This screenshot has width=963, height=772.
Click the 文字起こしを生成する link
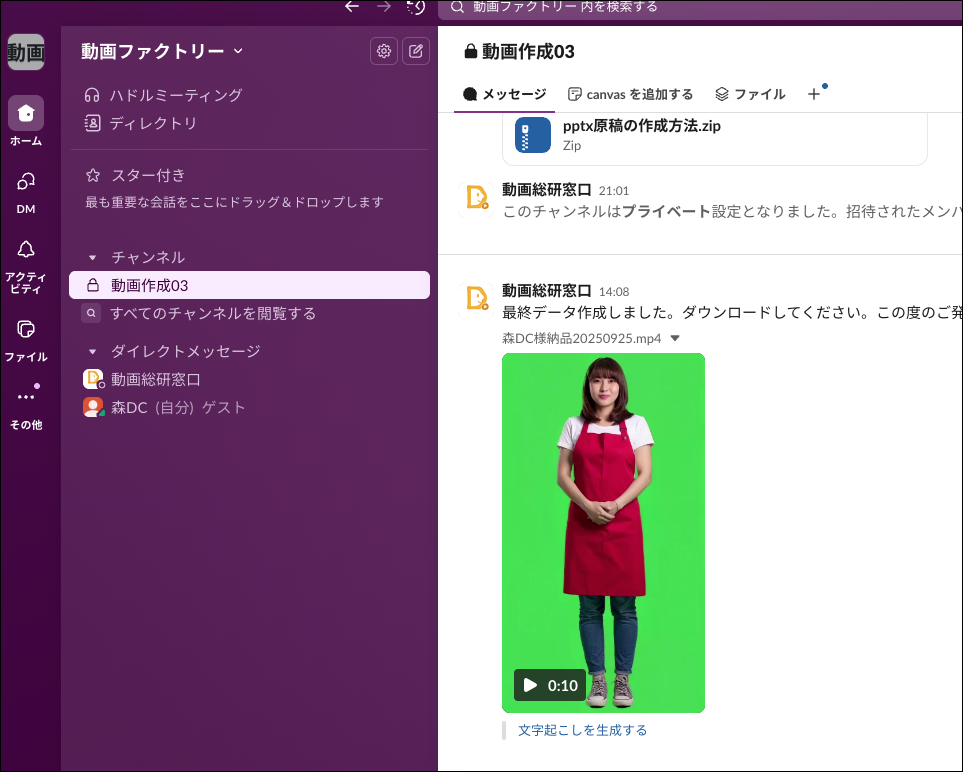click(x=582, y=730)
